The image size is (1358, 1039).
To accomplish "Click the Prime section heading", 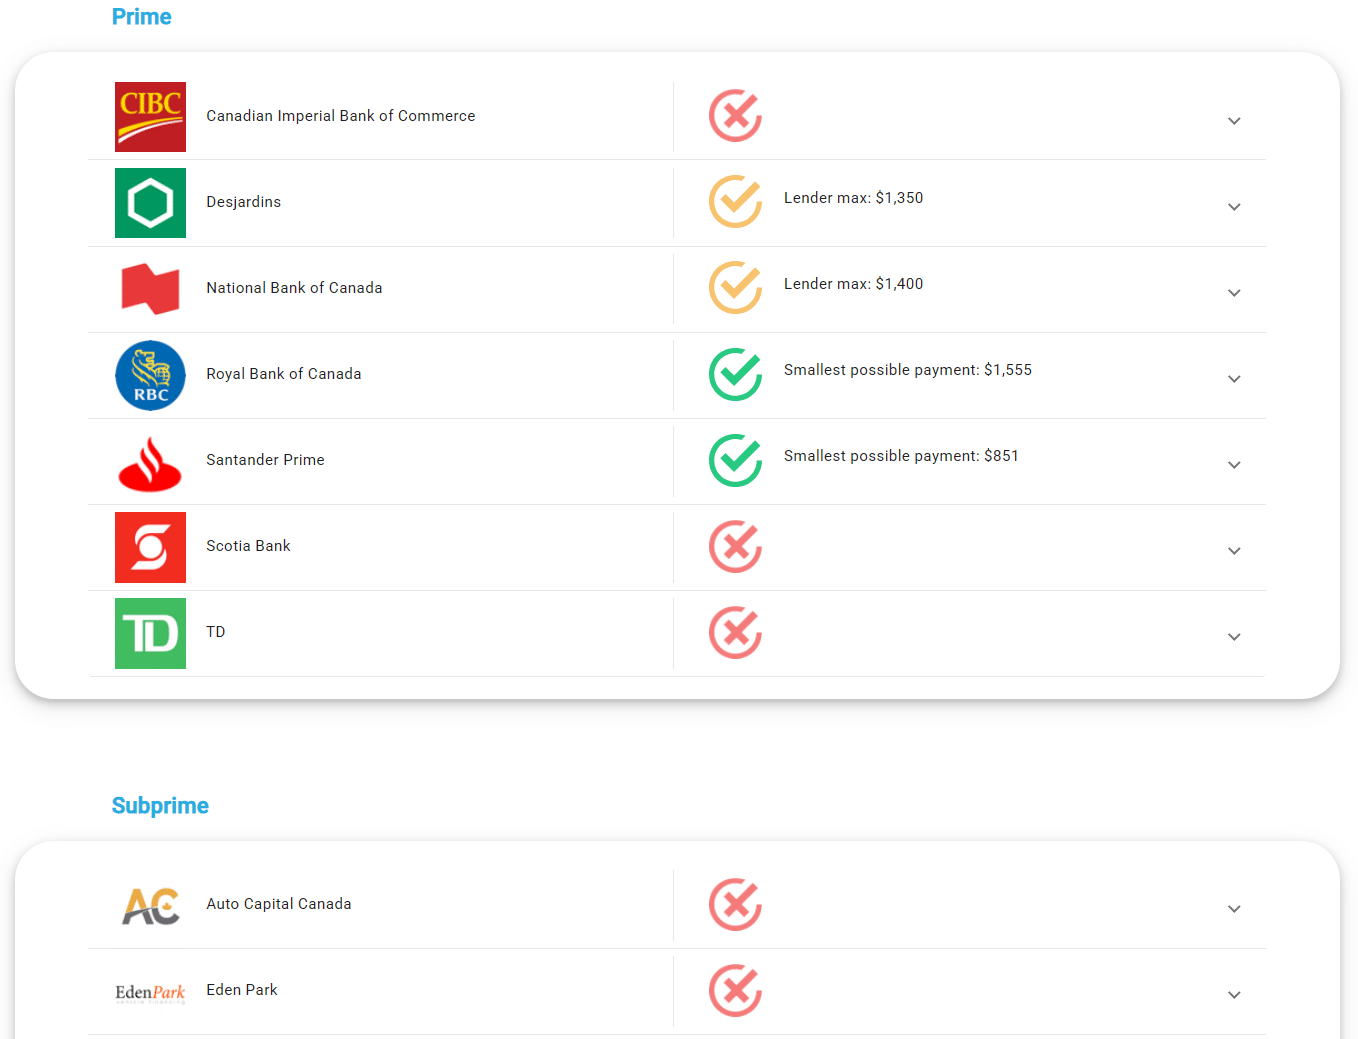I will (x=141, y=17).
